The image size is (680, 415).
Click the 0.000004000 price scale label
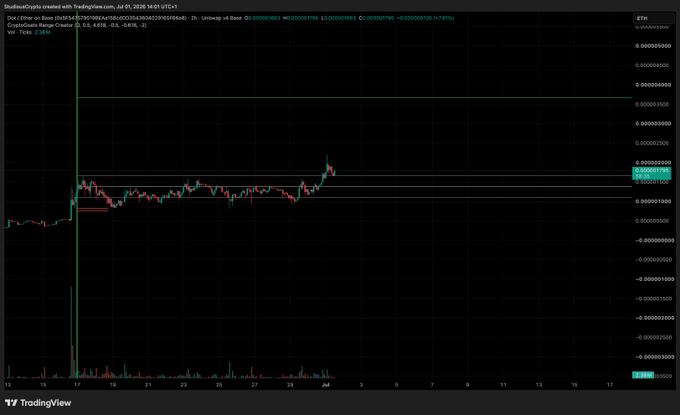(x=653, y=85)
